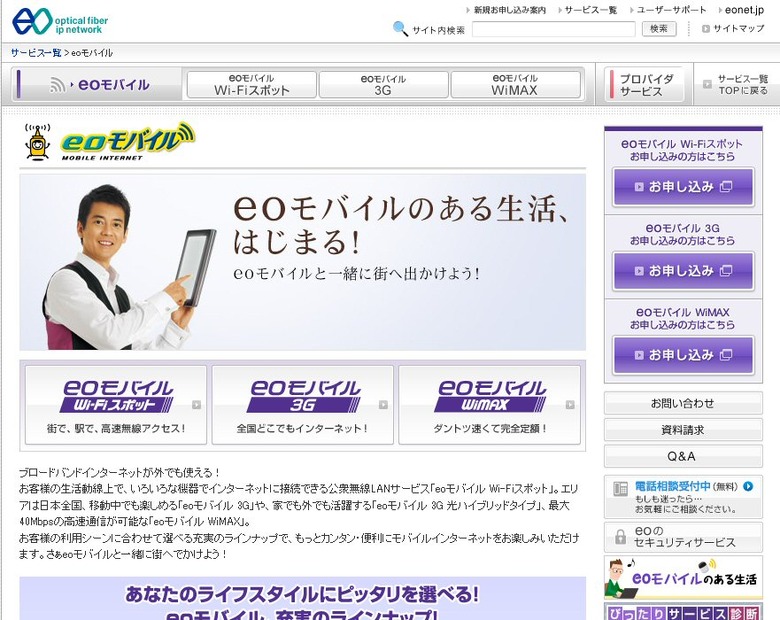Open eoのセキュリティサービス banner
Image resolution: width=780 pixels, height=620 pixels.
click(683, 537)
